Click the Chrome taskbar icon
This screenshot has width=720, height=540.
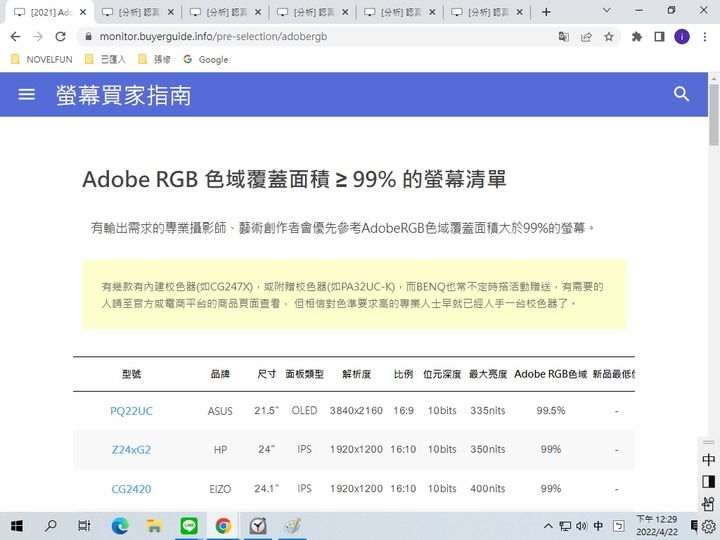coord(223,526)
